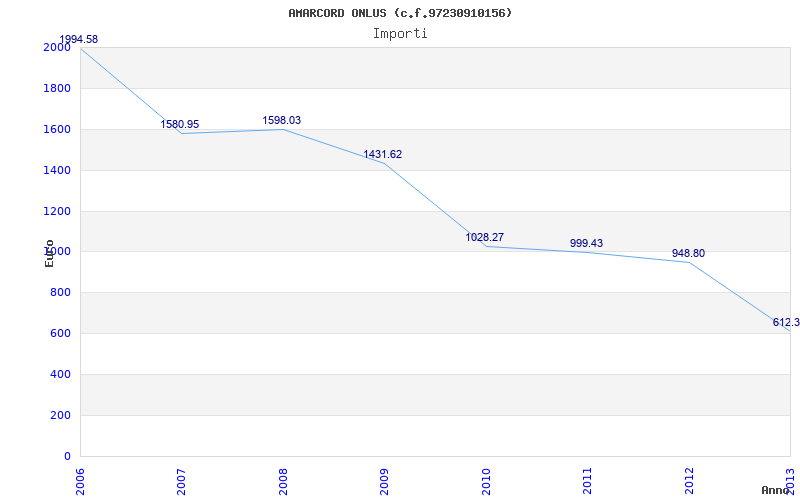Click the 2009 year axis label
Viewport: 800px width, 500px height.
tap(385, 480)
